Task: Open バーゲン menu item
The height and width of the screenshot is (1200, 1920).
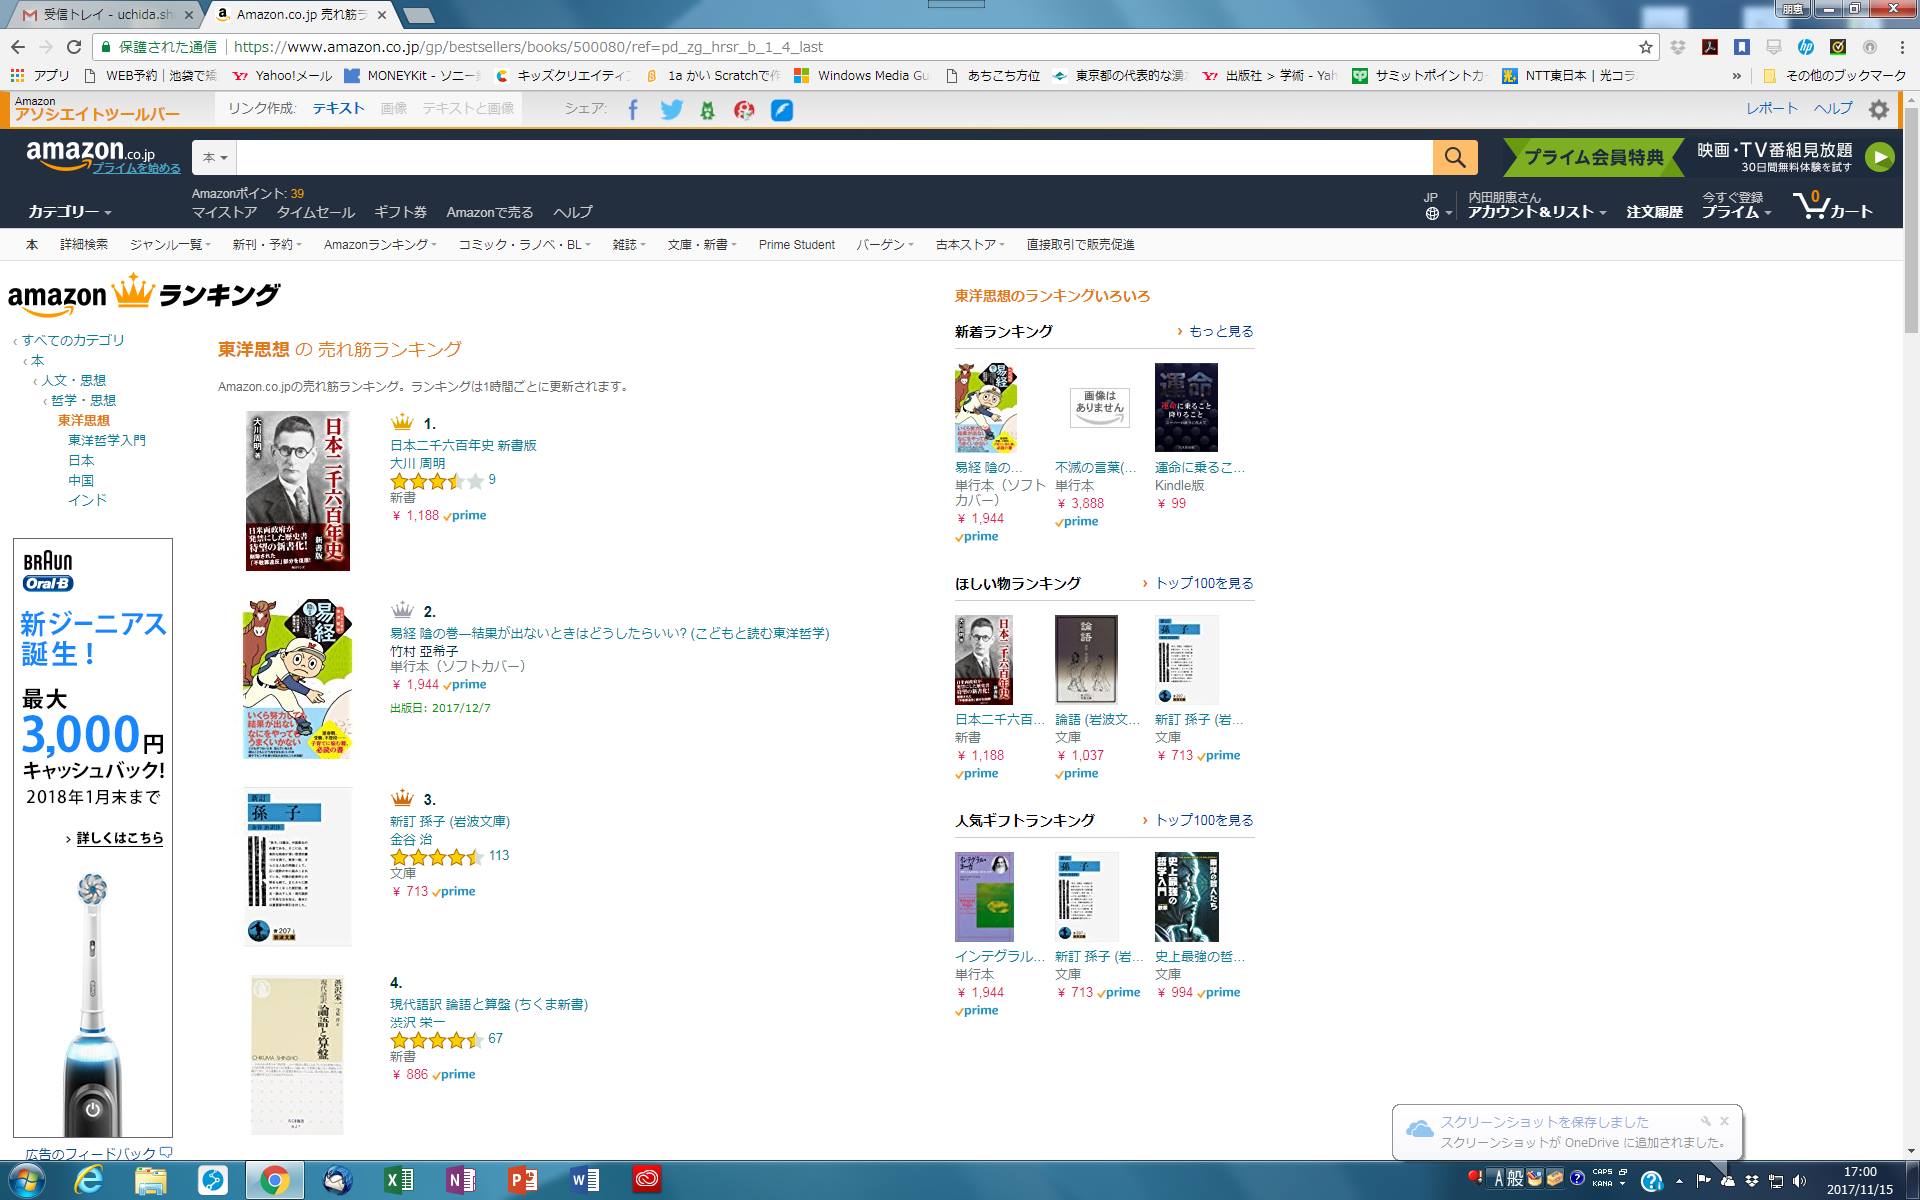Action: click(885, 244)
